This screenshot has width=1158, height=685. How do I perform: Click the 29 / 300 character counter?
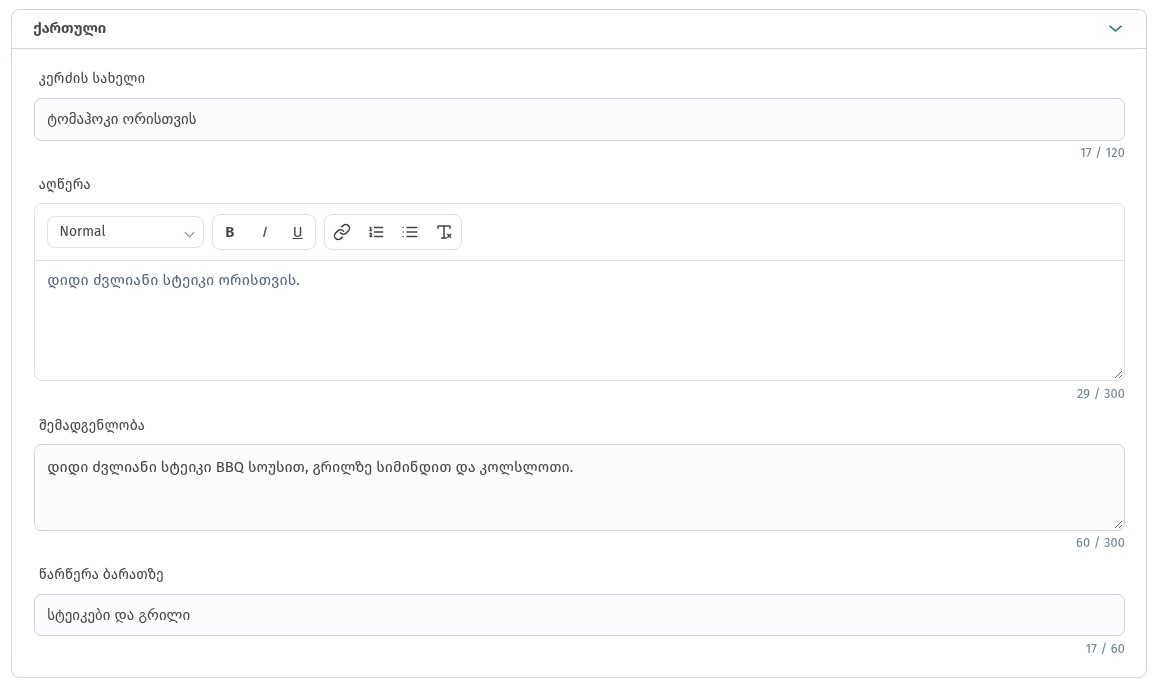point(1100,393)
